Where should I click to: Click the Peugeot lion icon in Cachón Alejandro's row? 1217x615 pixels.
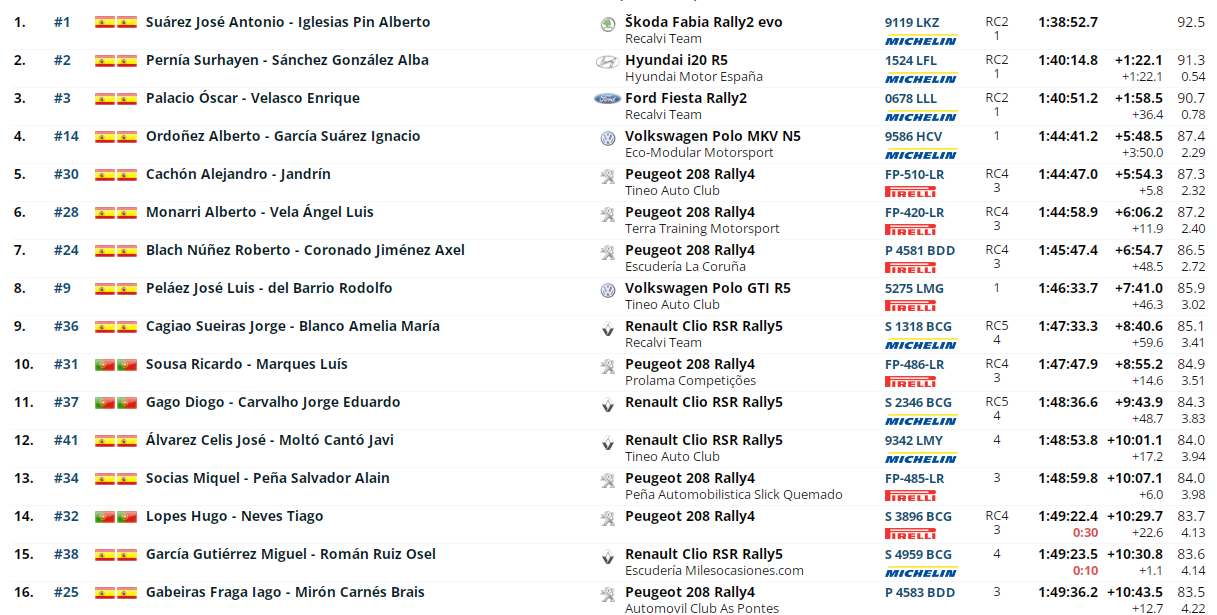tap(607, 176)
